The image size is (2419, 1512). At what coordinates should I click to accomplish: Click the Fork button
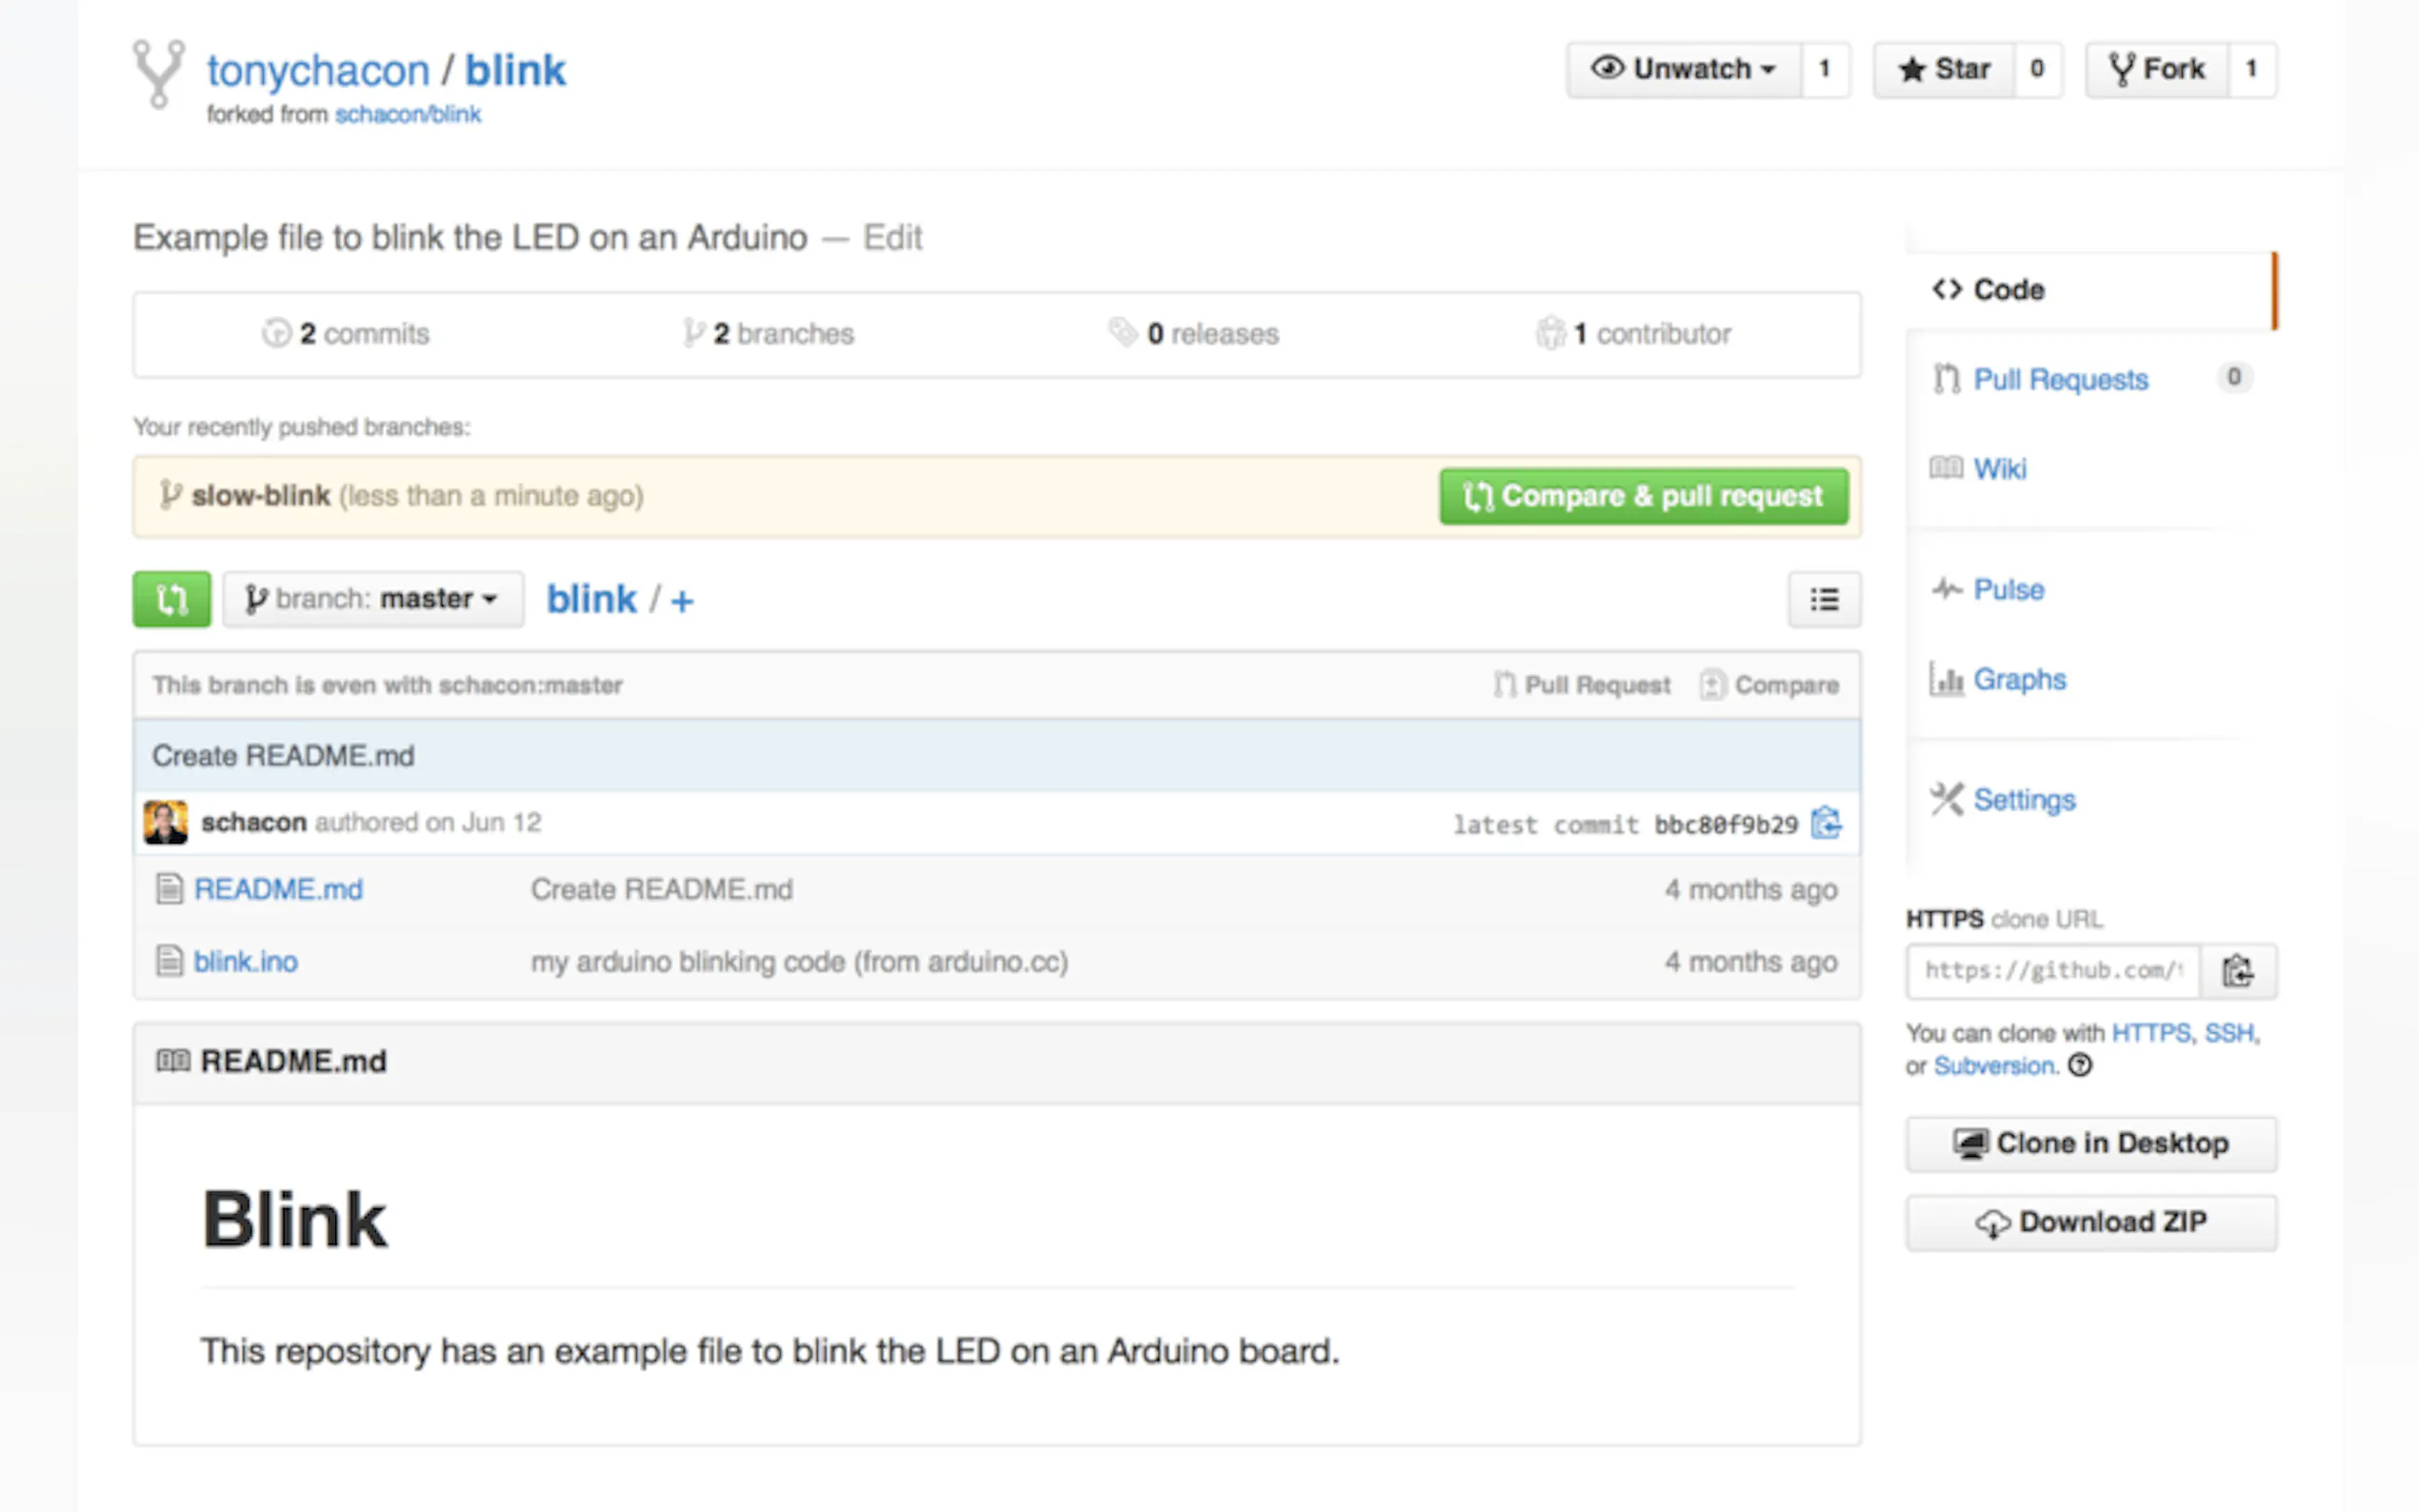point(2156,69)
